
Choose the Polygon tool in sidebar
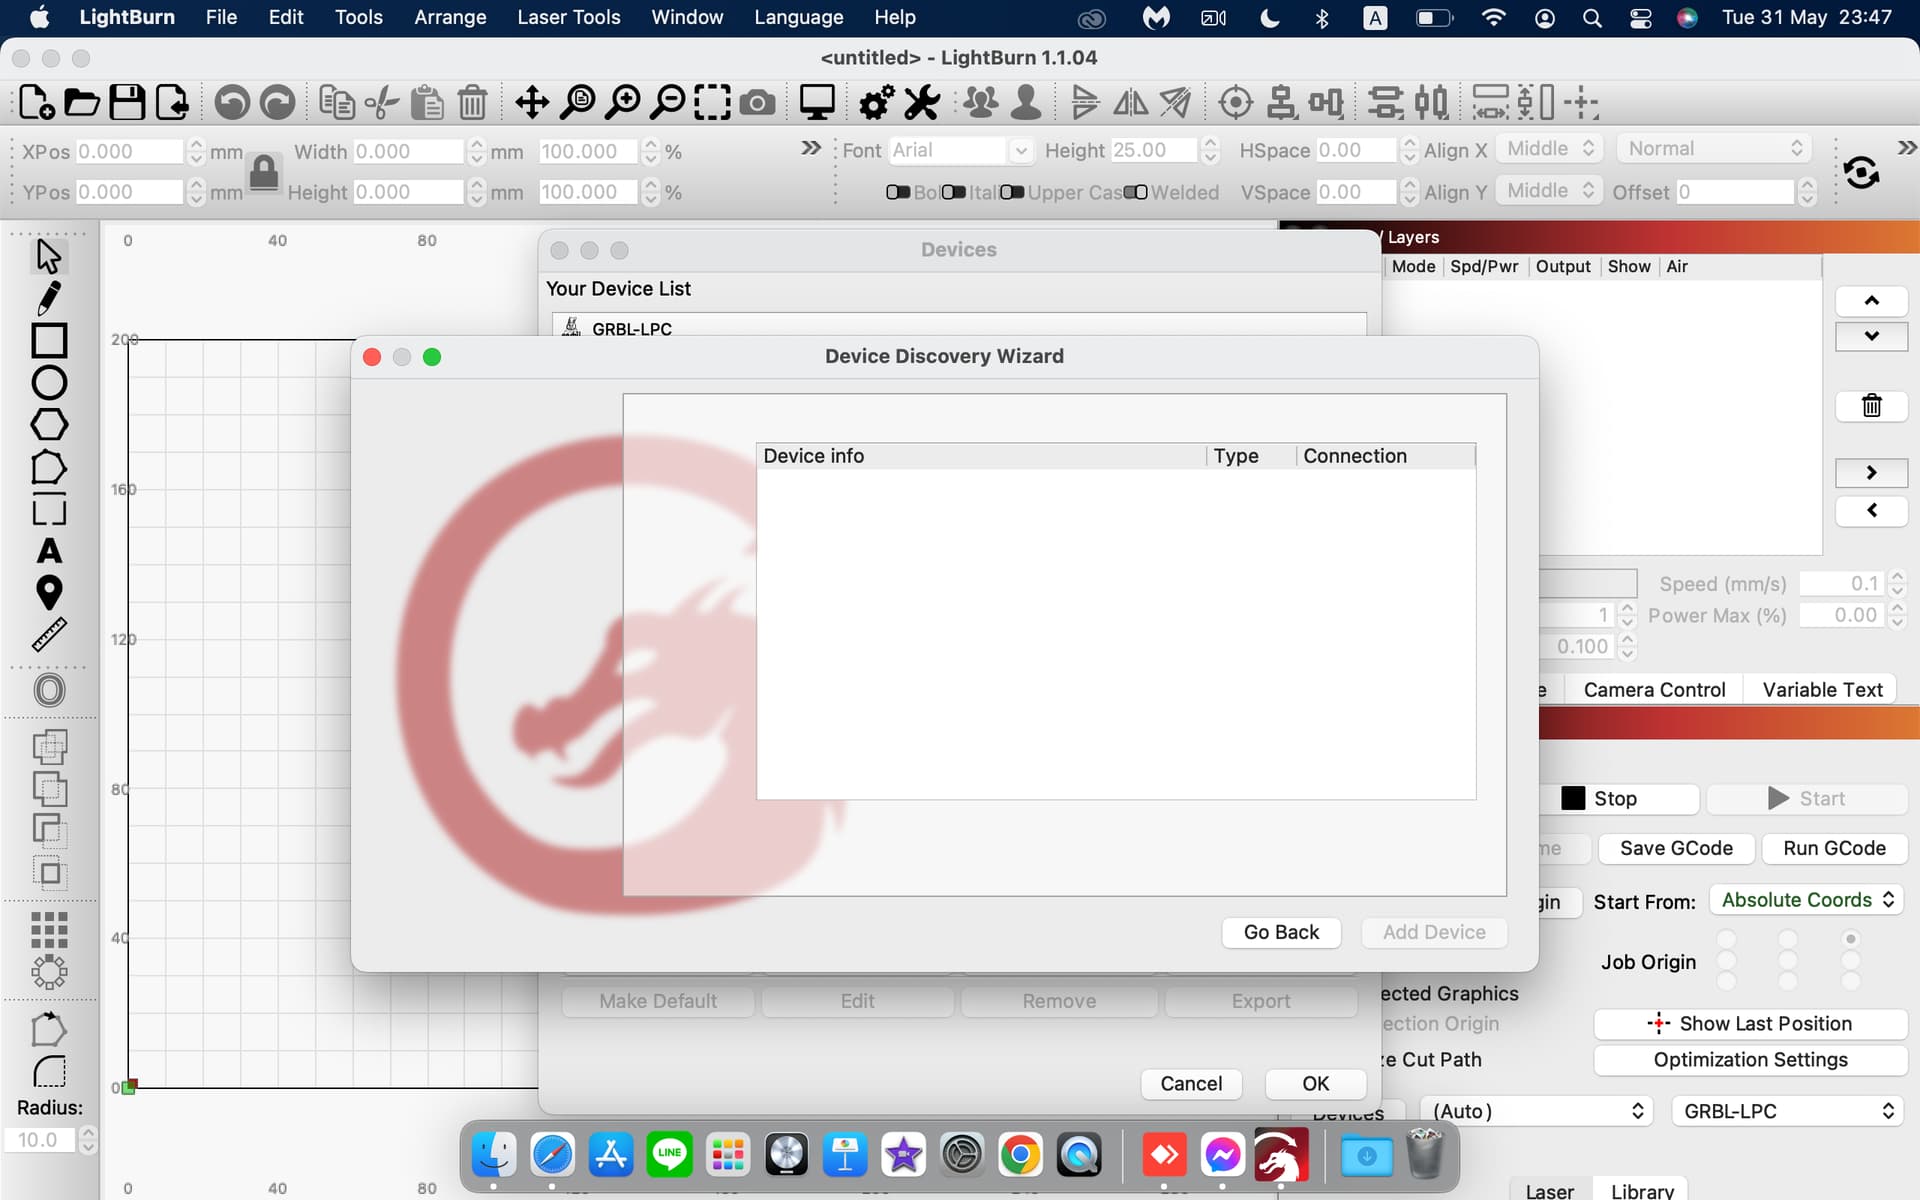[x=48, y=425]
